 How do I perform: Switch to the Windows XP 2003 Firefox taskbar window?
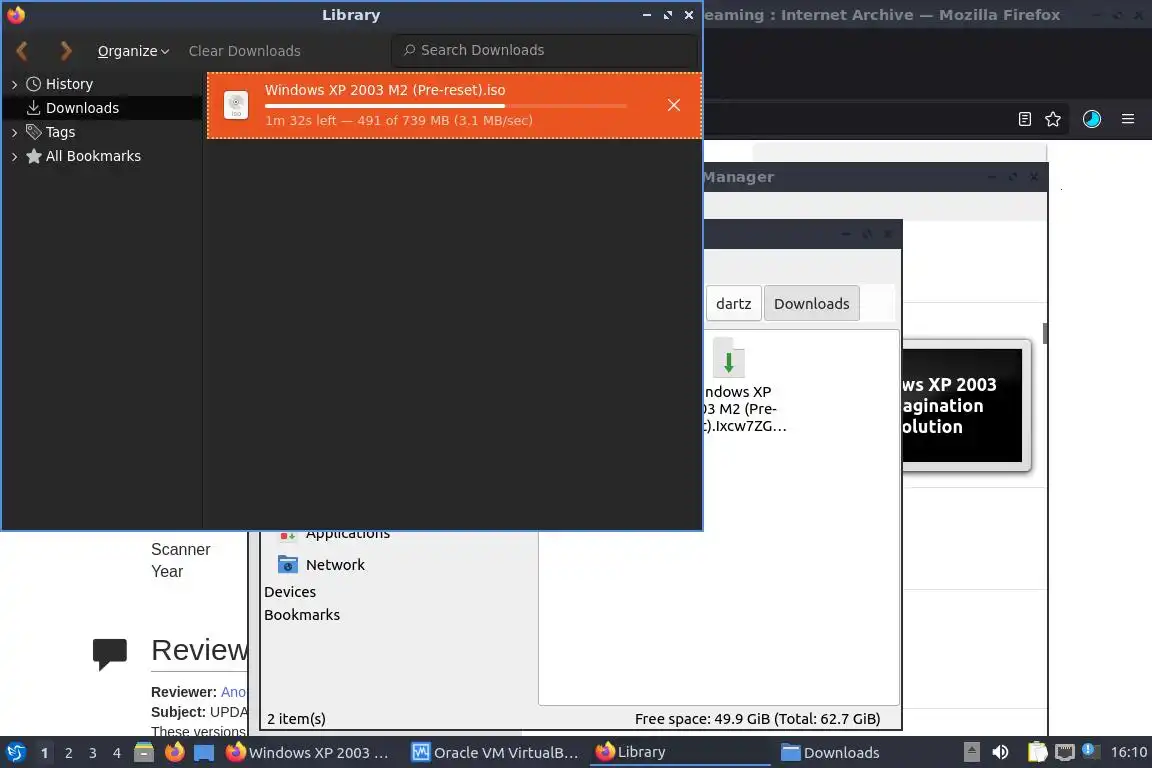309,753
